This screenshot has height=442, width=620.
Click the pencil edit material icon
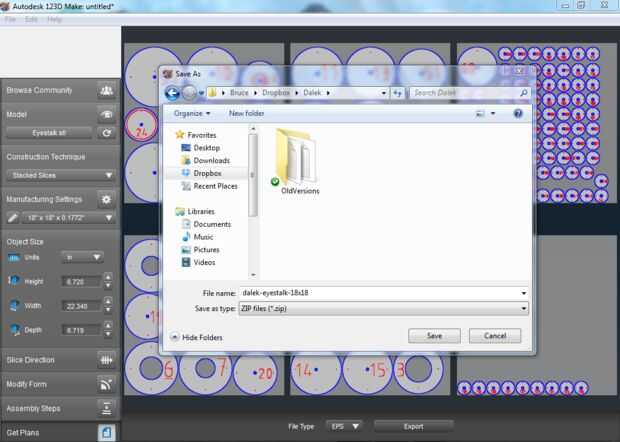tap(12, 218)
